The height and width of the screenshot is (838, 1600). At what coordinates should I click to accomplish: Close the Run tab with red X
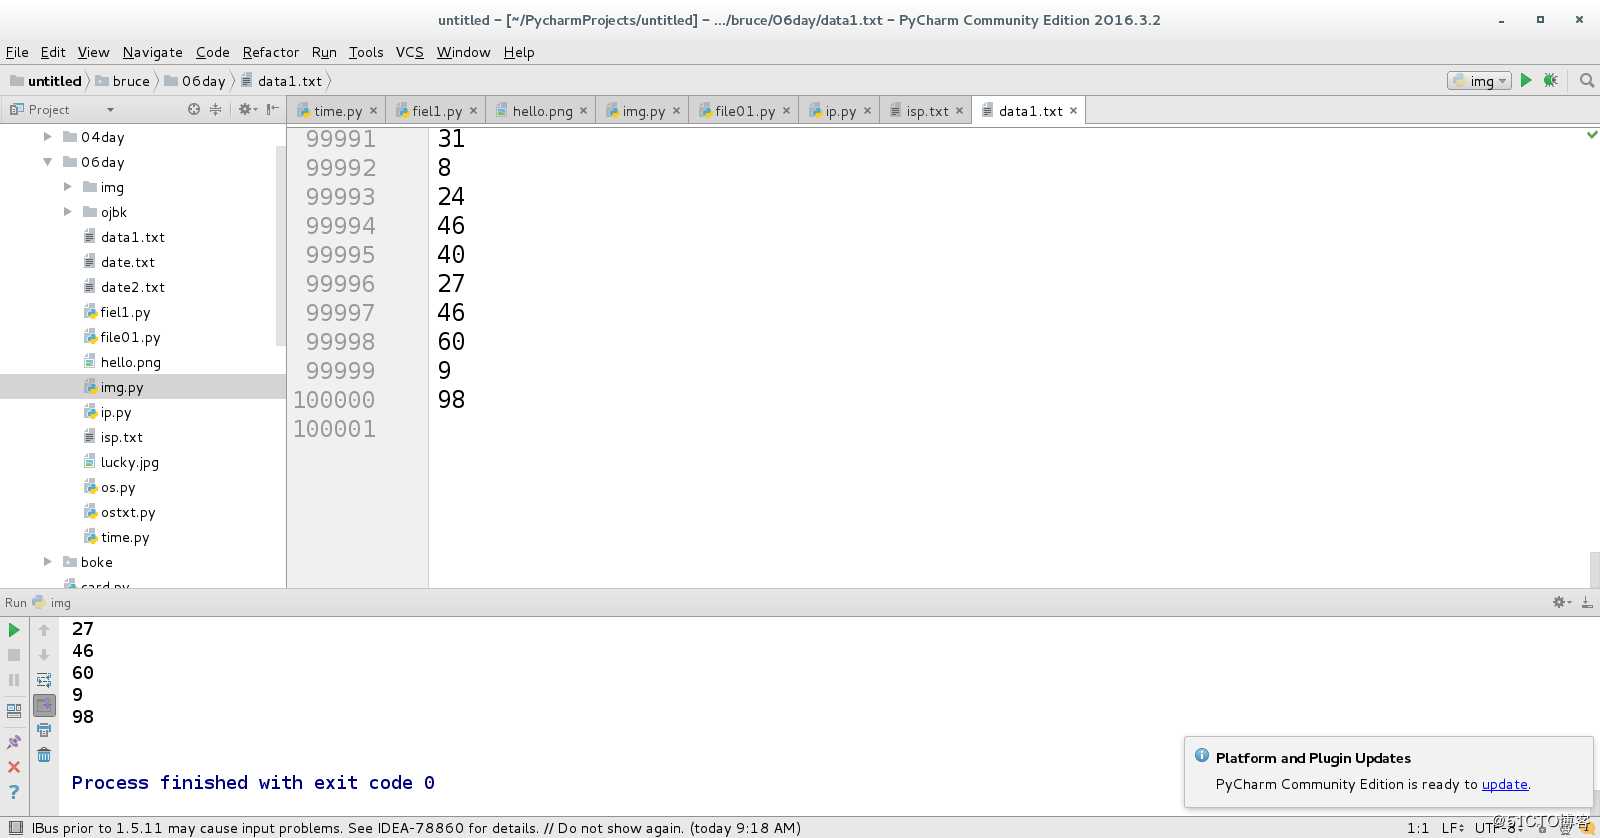(x=14, y=767)
